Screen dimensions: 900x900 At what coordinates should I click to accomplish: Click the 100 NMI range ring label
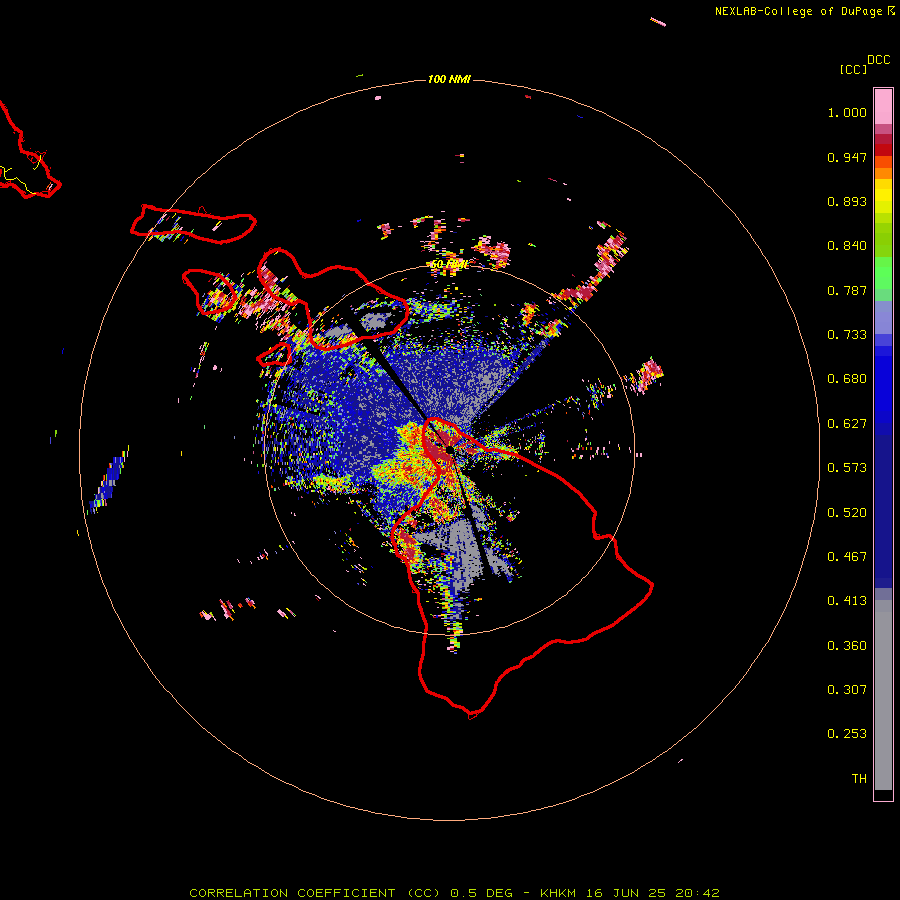(x=449, y=79)
